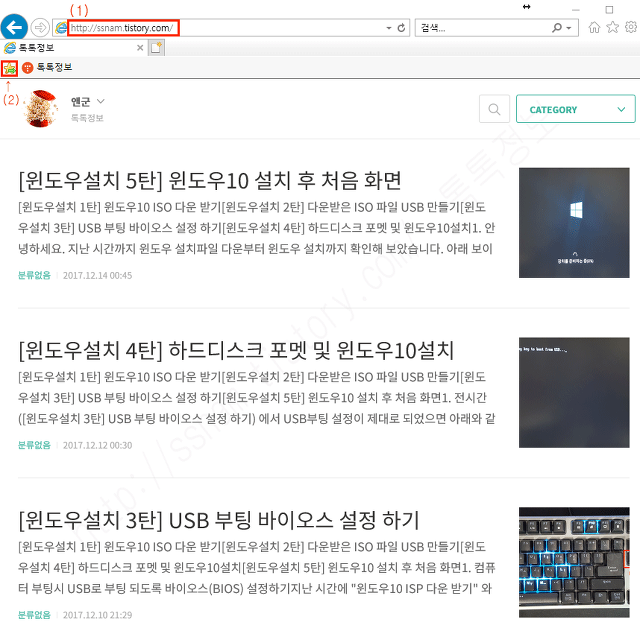Click excerpt text of 4탄 post
This screenshot has height=631, width=640.
click(x=256, y=398)
